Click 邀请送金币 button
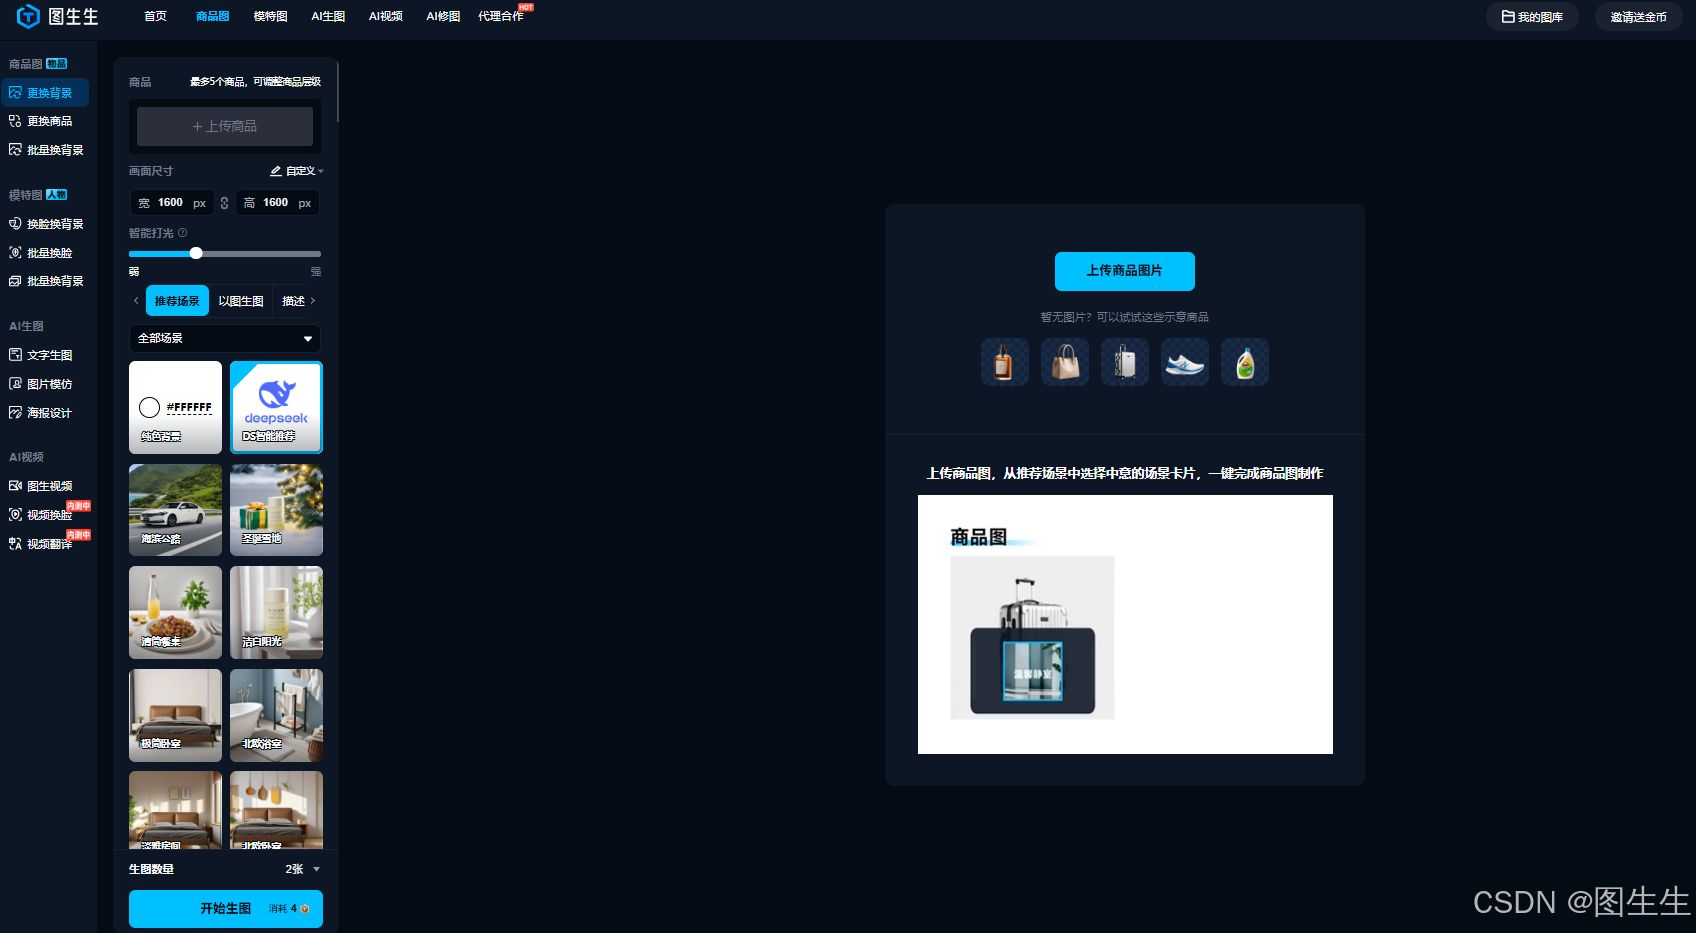The width and height of the screenshot is (1696, 933). click(1638, 17)
